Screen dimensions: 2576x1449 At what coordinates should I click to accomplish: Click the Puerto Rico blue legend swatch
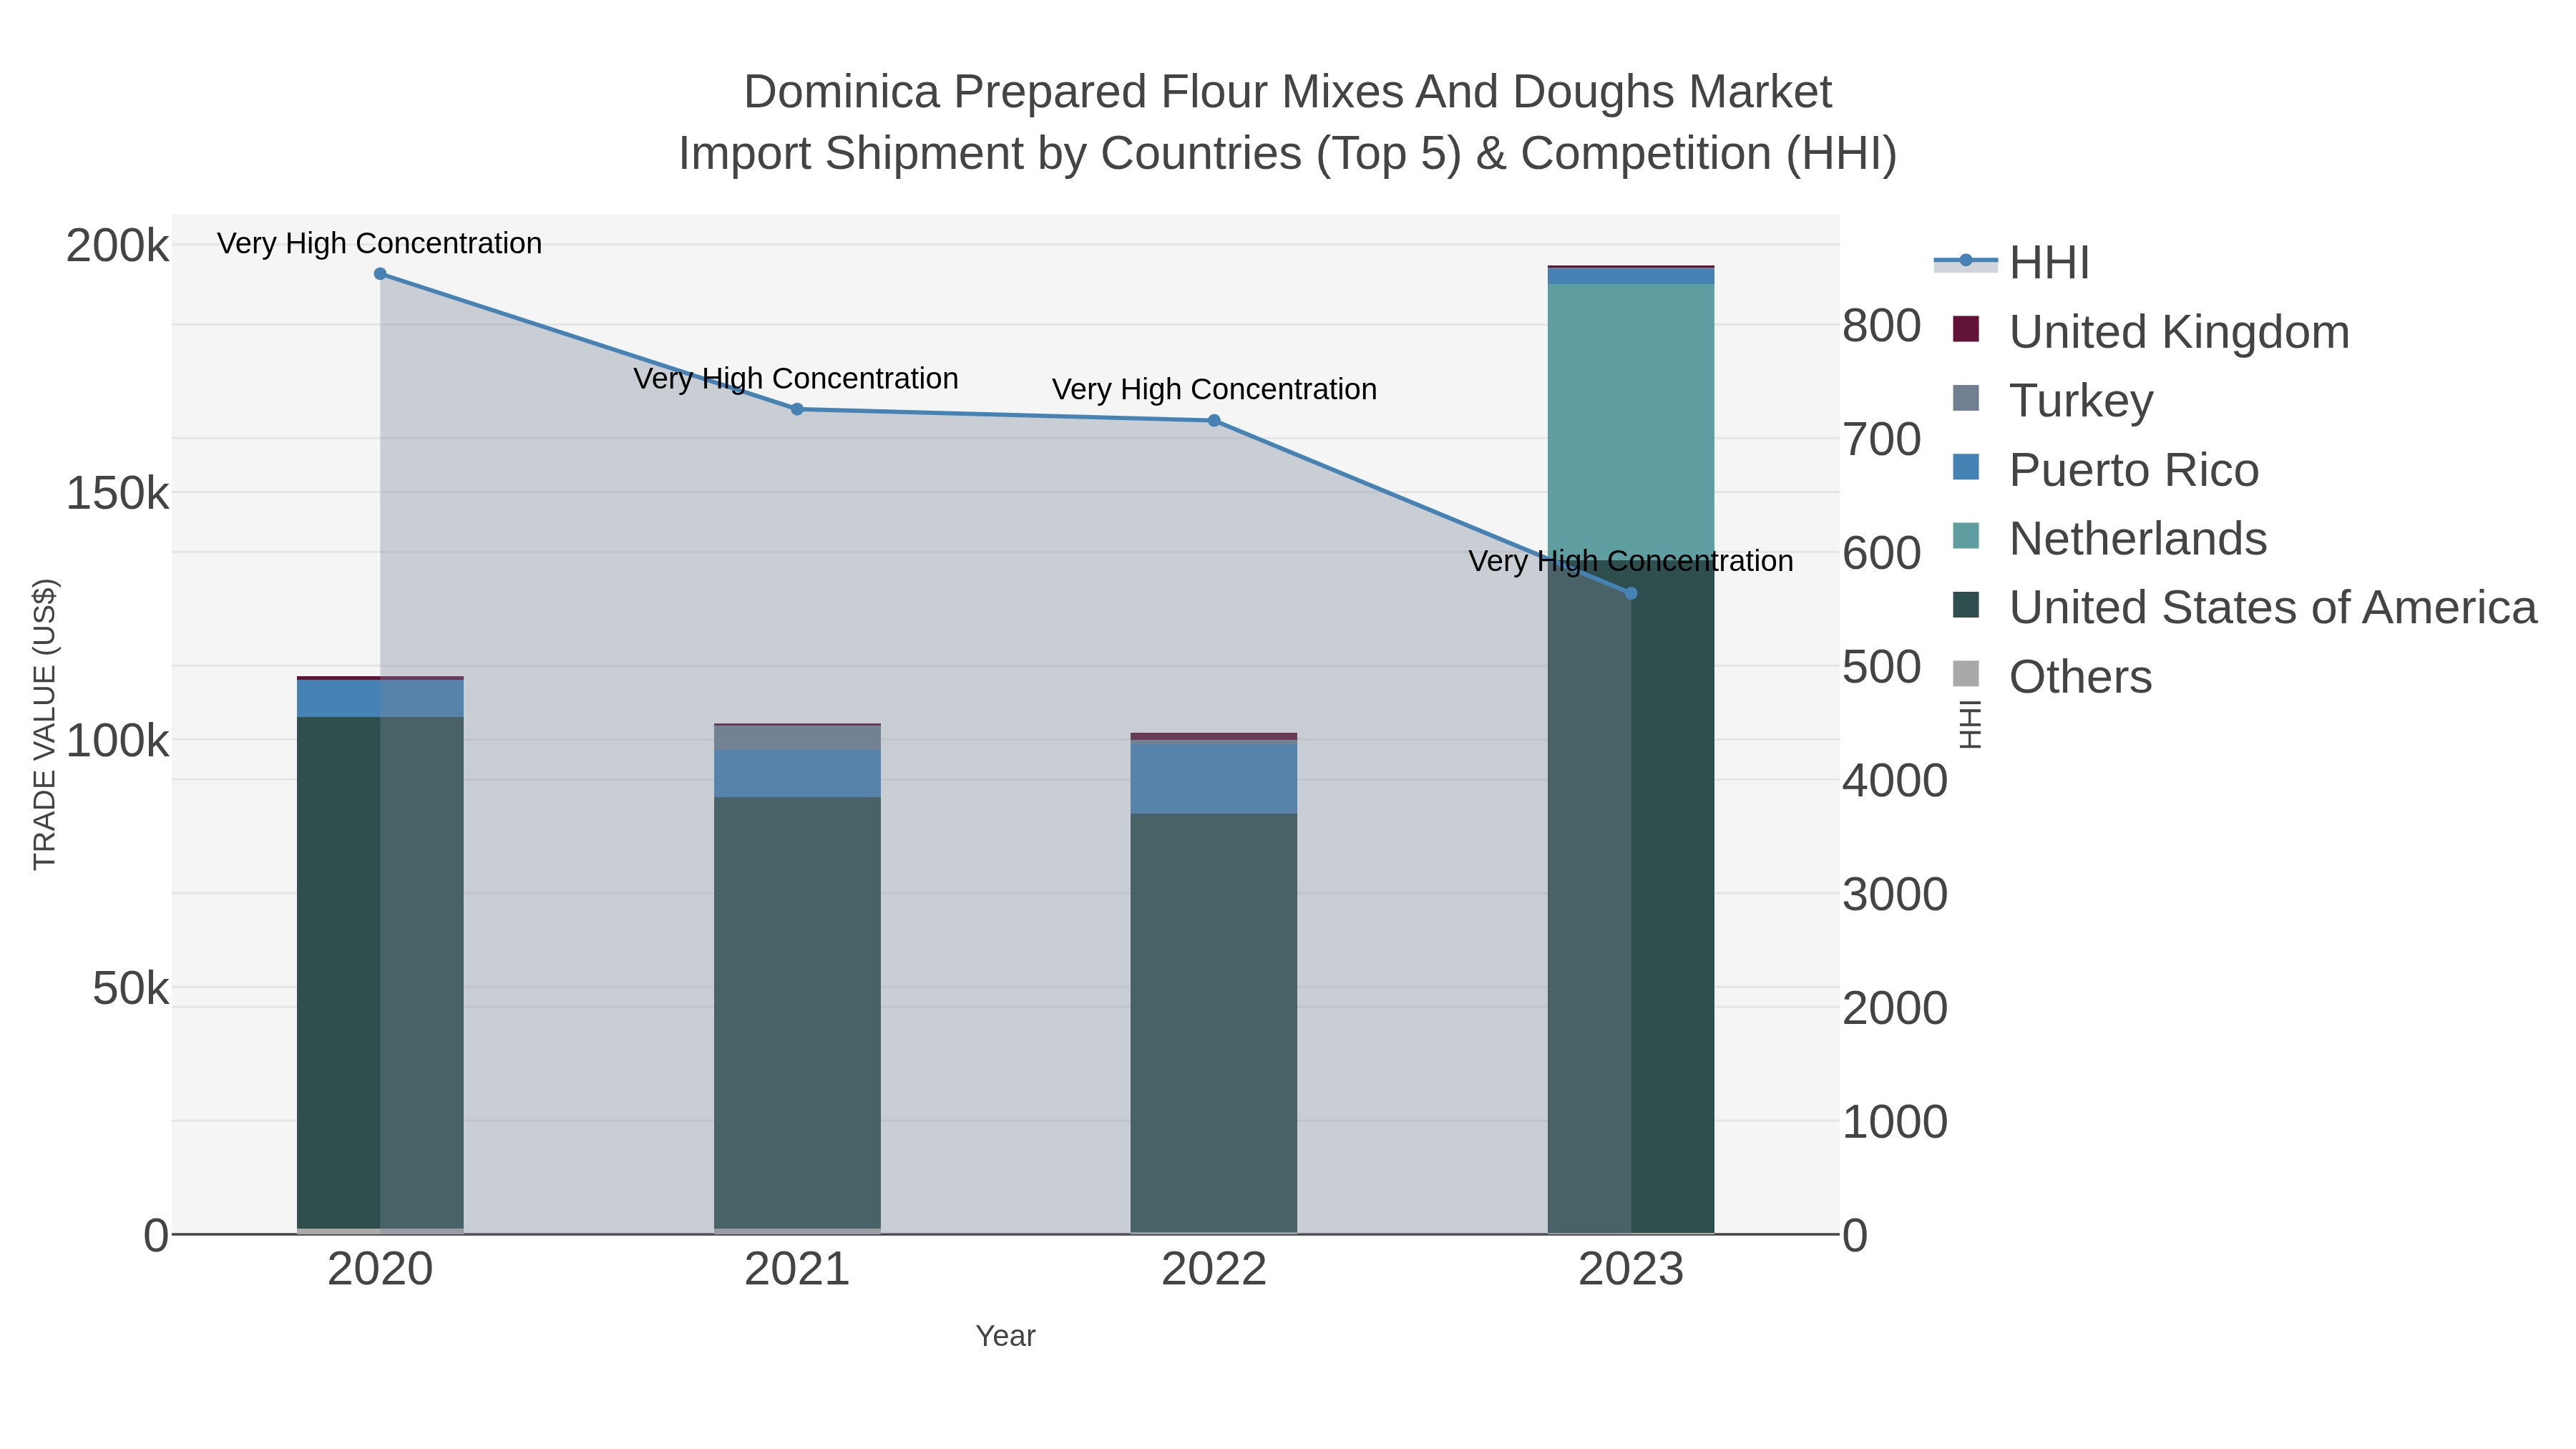coord(1966,467)
